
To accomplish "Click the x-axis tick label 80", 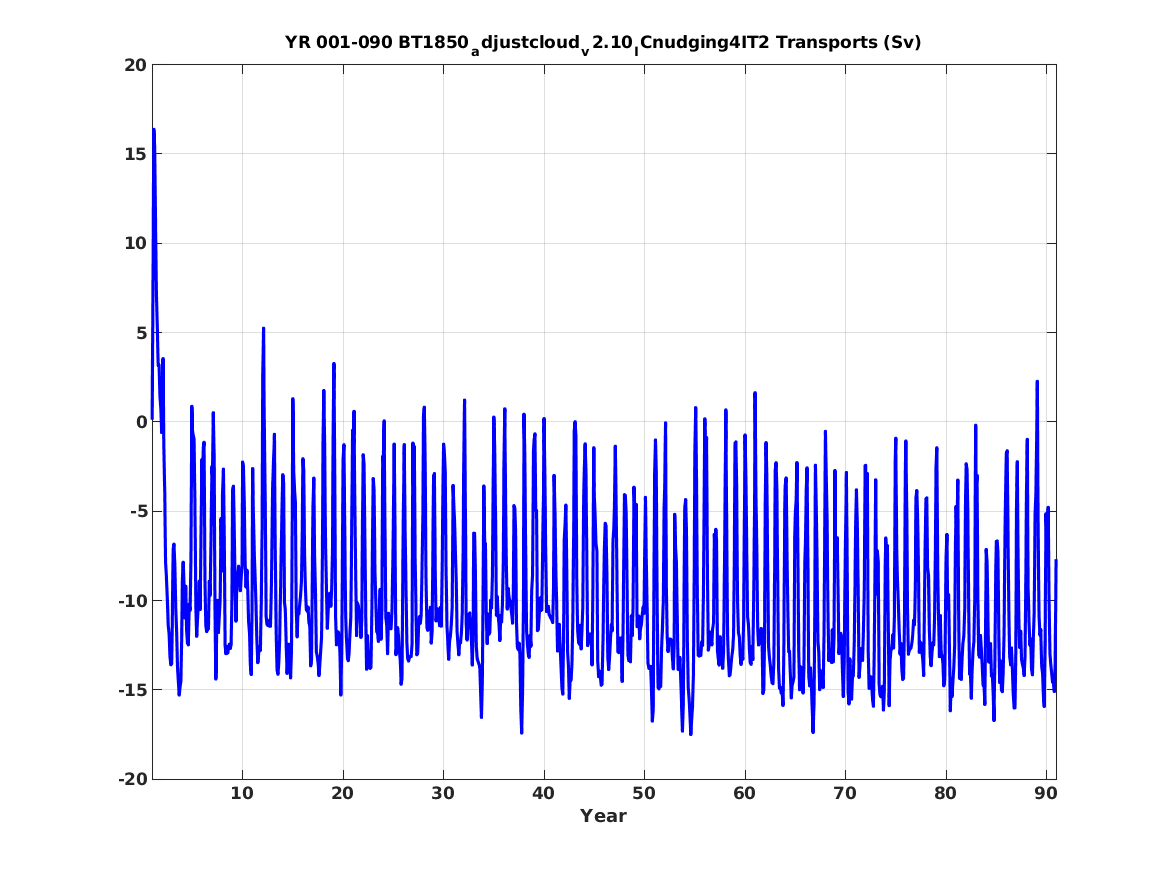I will (945, 793).
